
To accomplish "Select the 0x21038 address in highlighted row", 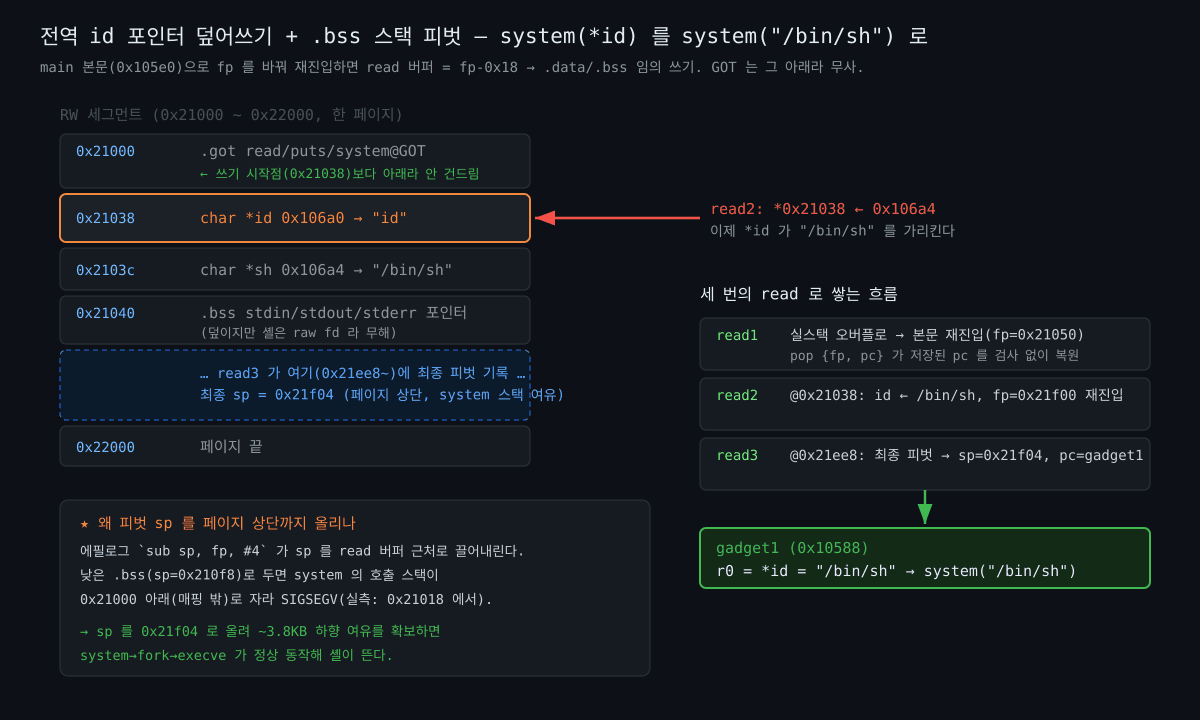I will coord(105,218).
